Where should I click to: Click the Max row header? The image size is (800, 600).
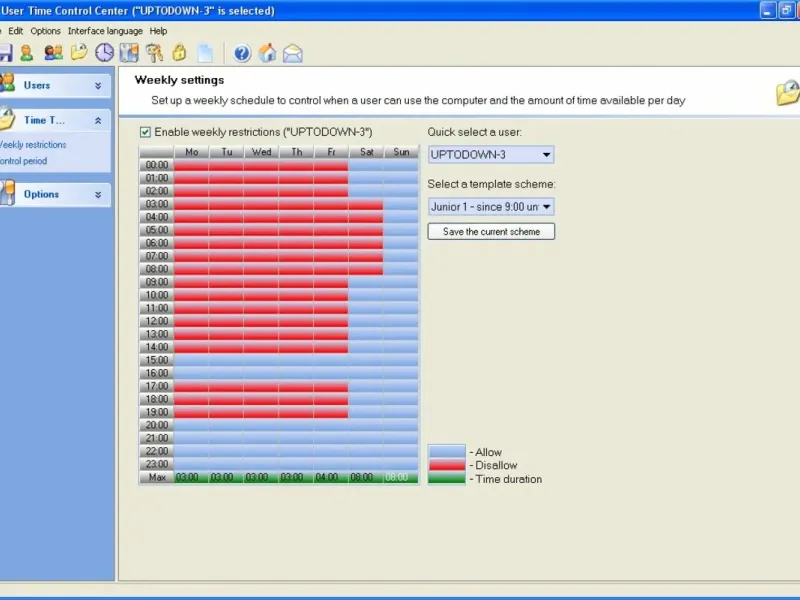(x=157, y=478)
